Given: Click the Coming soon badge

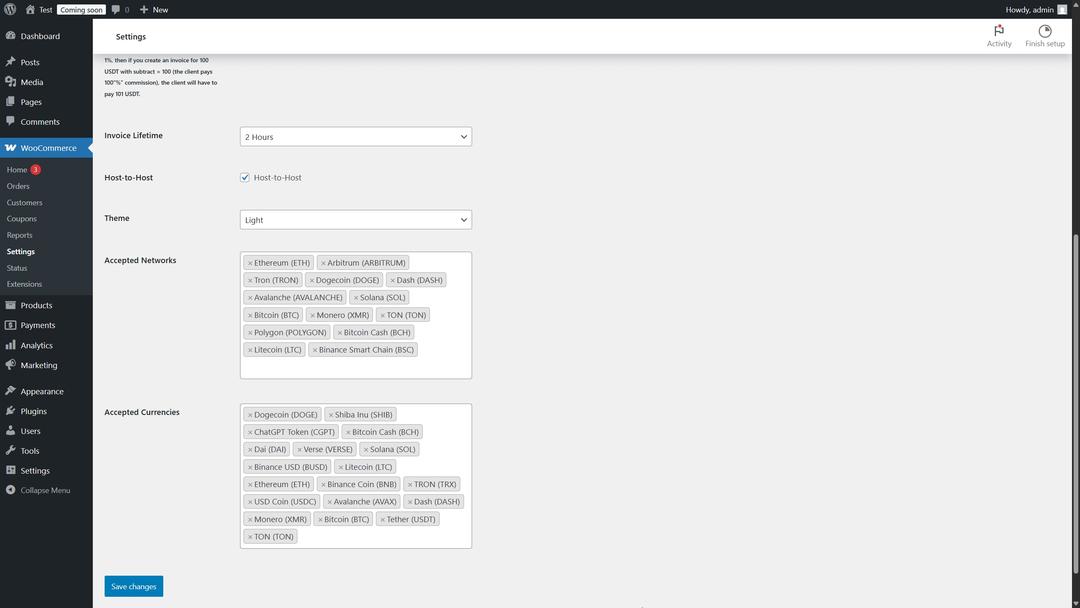Looking at the screenshot, I should click(81, 9).
